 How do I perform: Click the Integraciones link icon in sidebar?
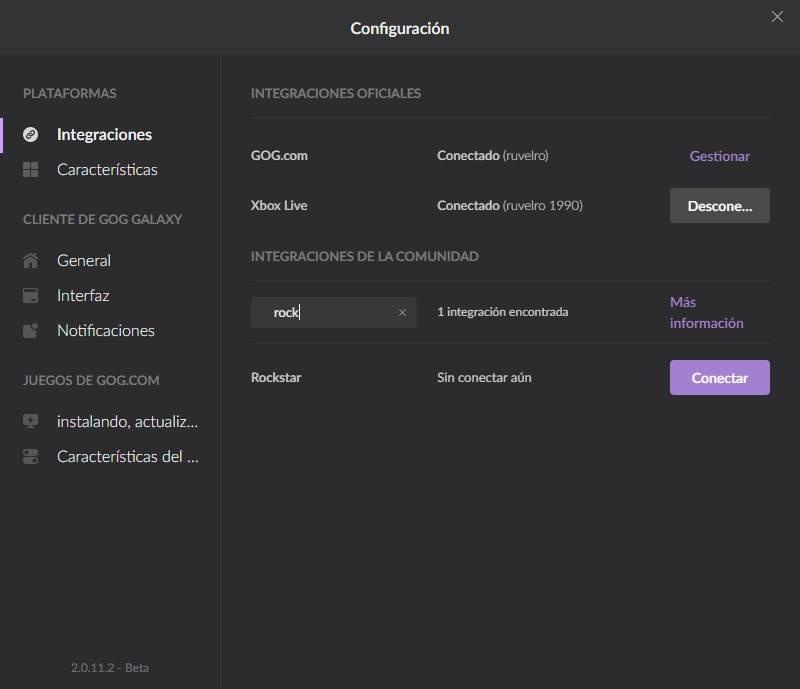tap(31, 134)
